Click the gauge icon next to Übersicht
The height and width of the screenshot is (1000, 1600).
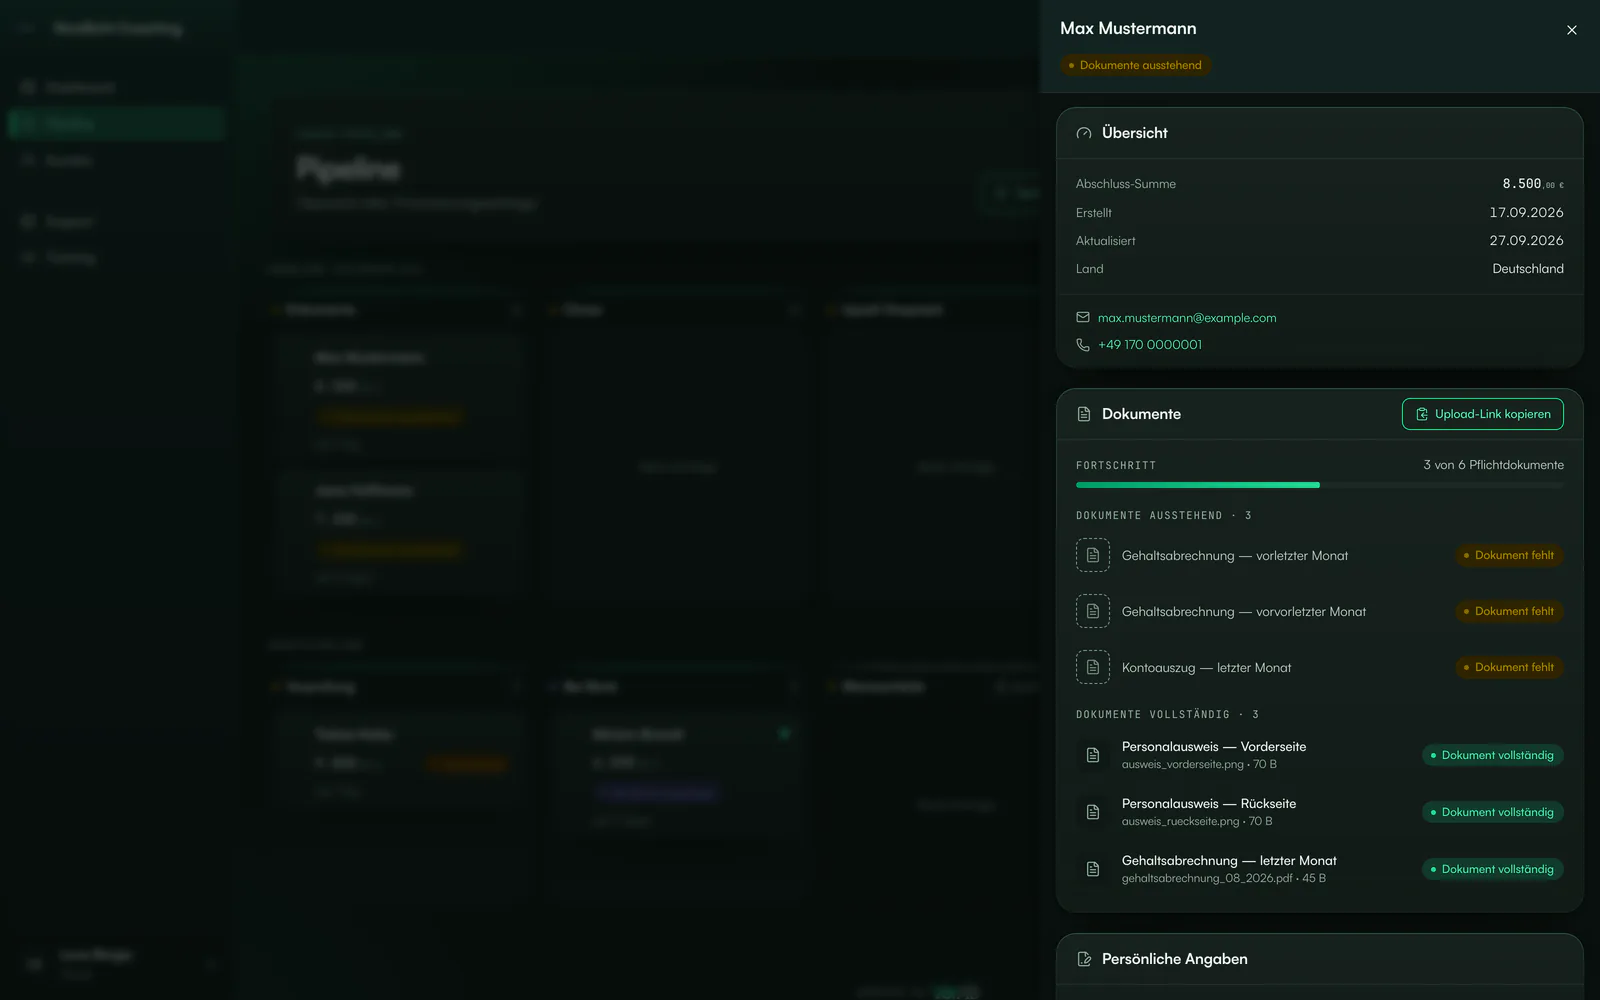pyautogui.click(x=1084, y=133)
